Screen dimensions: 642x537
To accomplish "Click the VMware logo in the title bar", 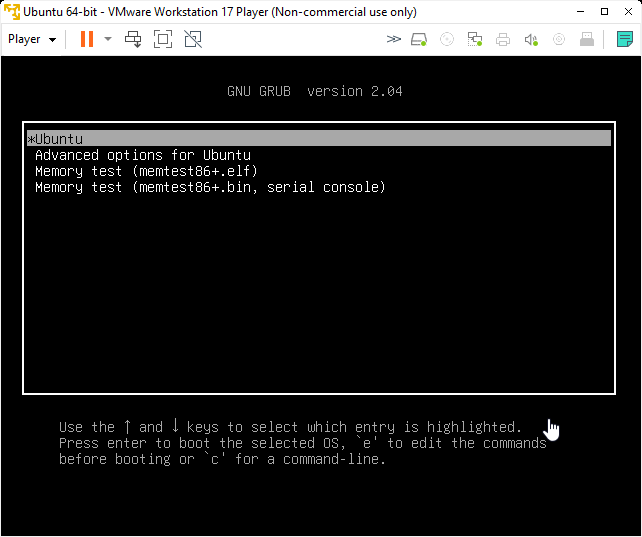I will pos(12,11).
